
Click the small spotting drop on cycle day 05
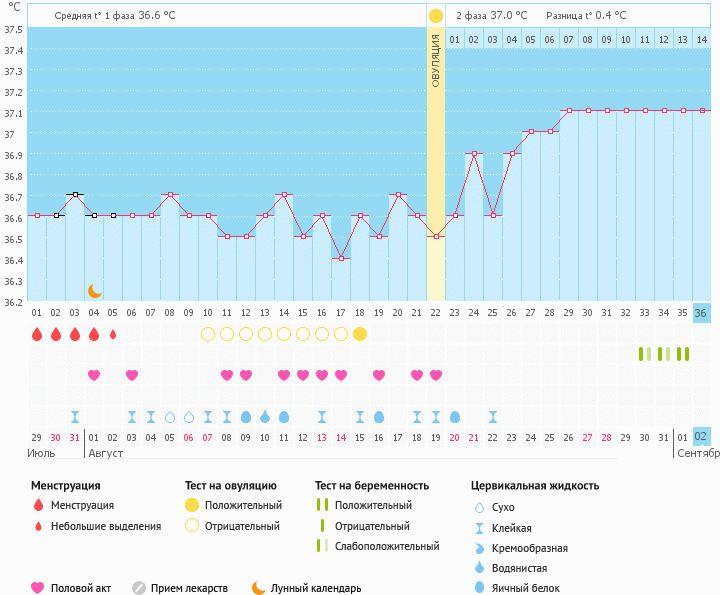[113, 334]
